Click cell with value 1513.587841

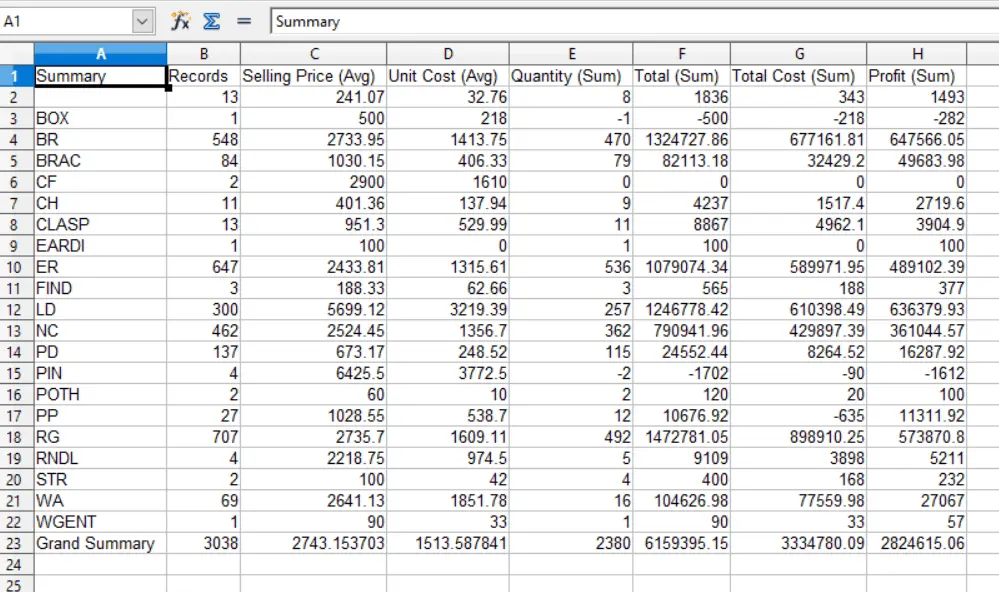pyautogui.click(x=448, y=544)
